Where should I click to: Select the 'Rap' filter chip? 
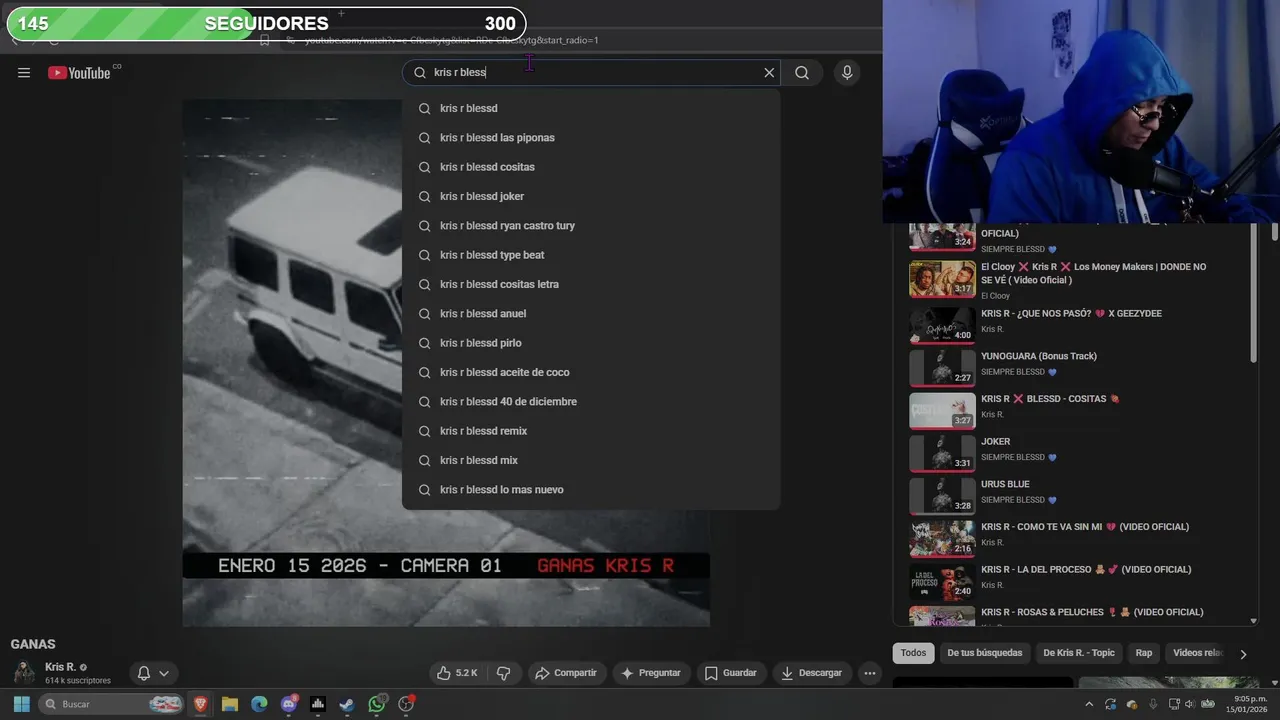tap(1144, 653)
